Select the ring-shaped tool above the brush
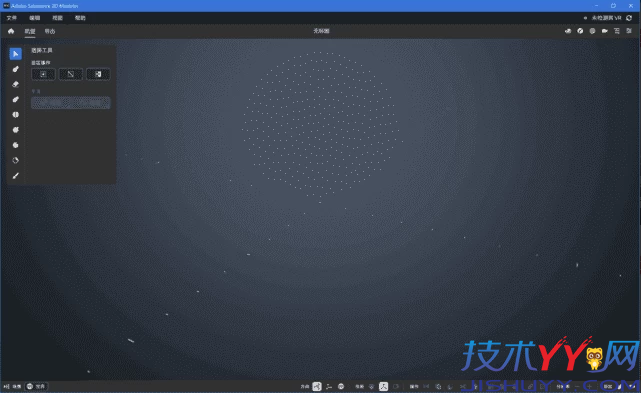 click(16, 160)
